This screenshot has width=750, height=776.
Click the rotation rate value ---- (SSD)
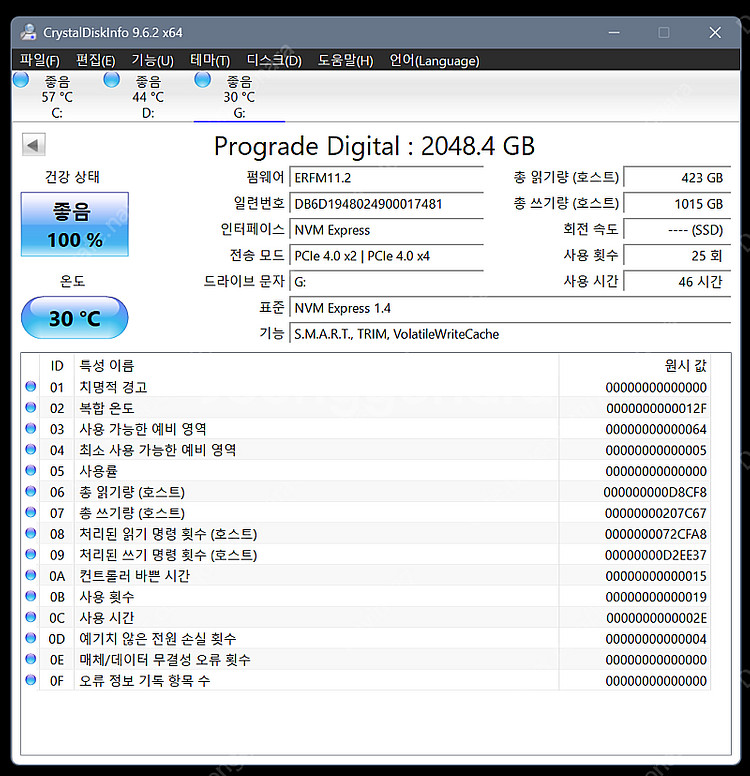677,230
